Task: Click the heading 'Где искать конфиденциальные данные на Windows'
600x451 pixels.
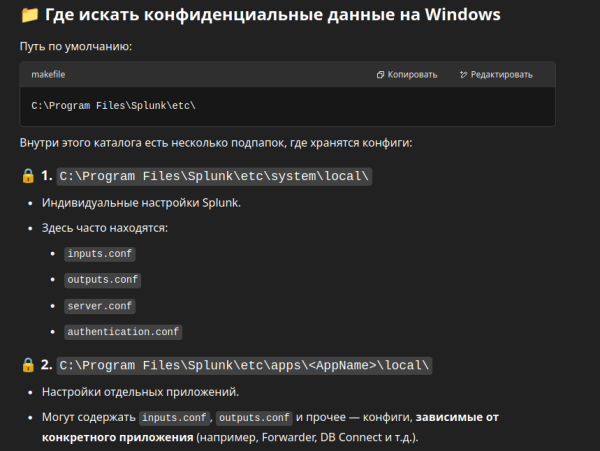Action: coord(272,15)
